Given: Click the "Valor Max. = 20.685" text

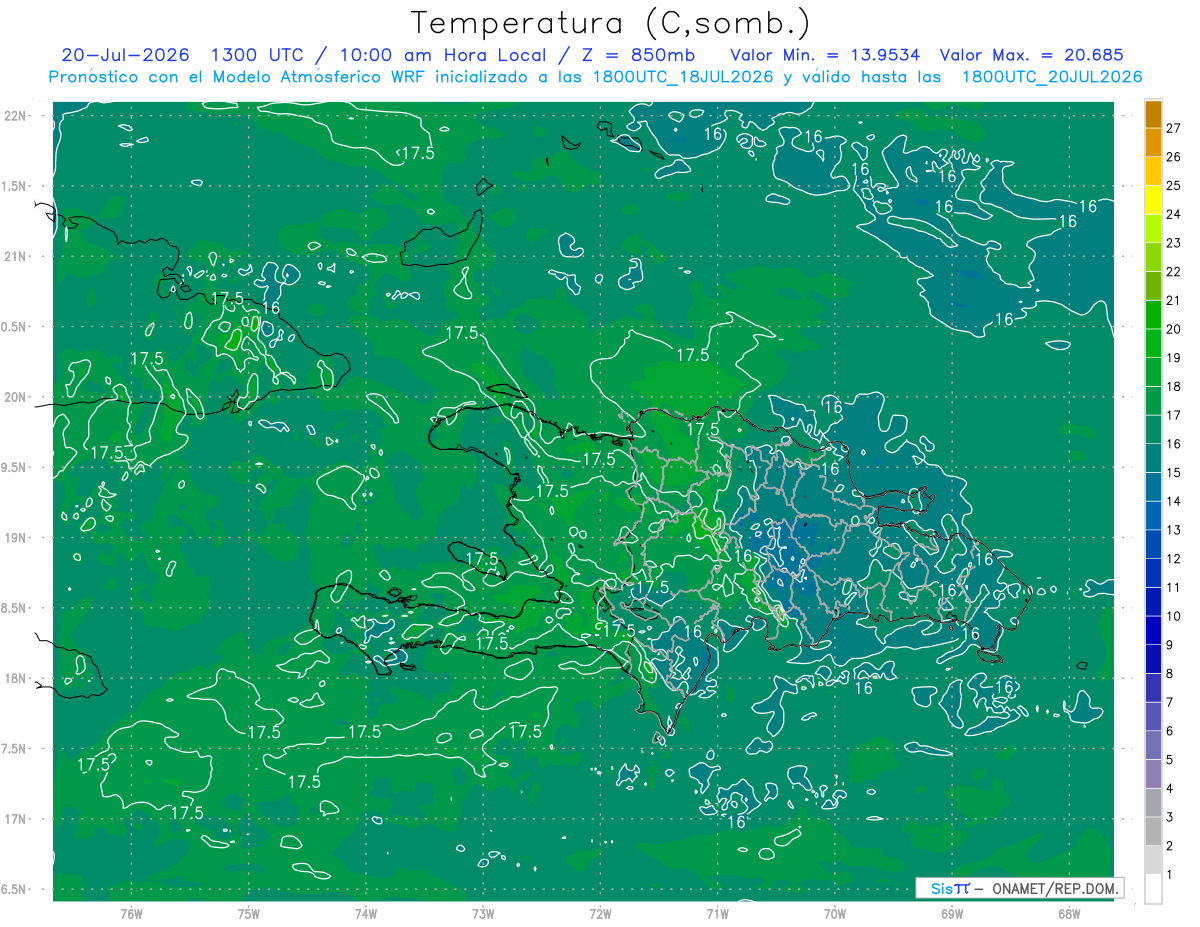Looking at the screenshot, I should (1032, 55).
